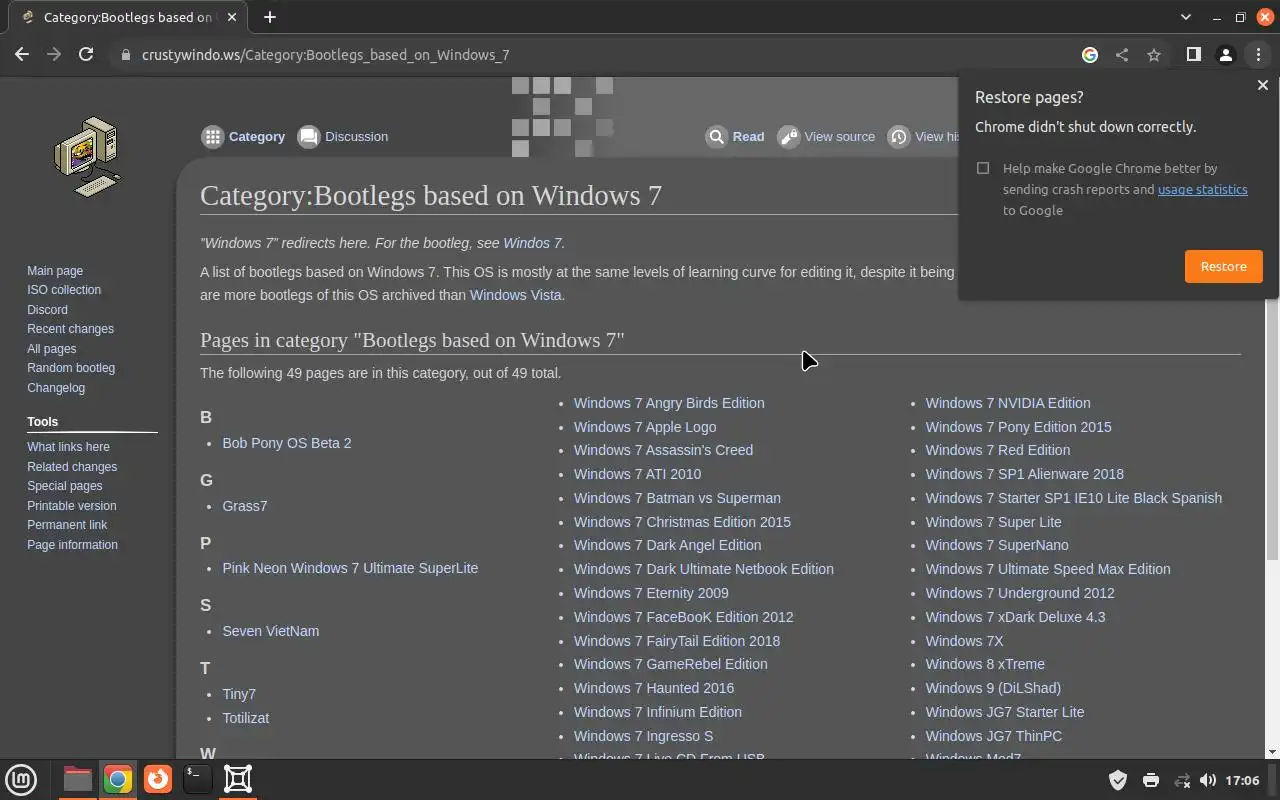1280x800 pixels.
Task: Open the Grass7 page
Action: point(245,506)
